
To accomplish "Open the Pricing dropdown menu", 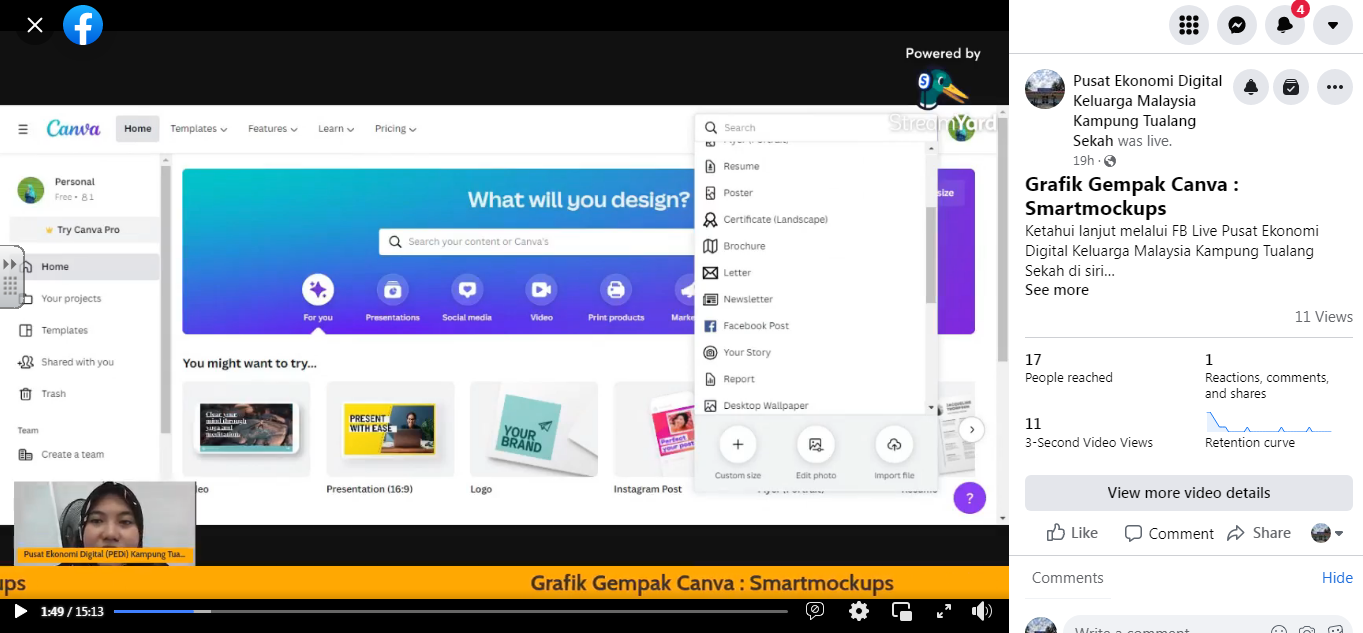I will coord(395,129).
